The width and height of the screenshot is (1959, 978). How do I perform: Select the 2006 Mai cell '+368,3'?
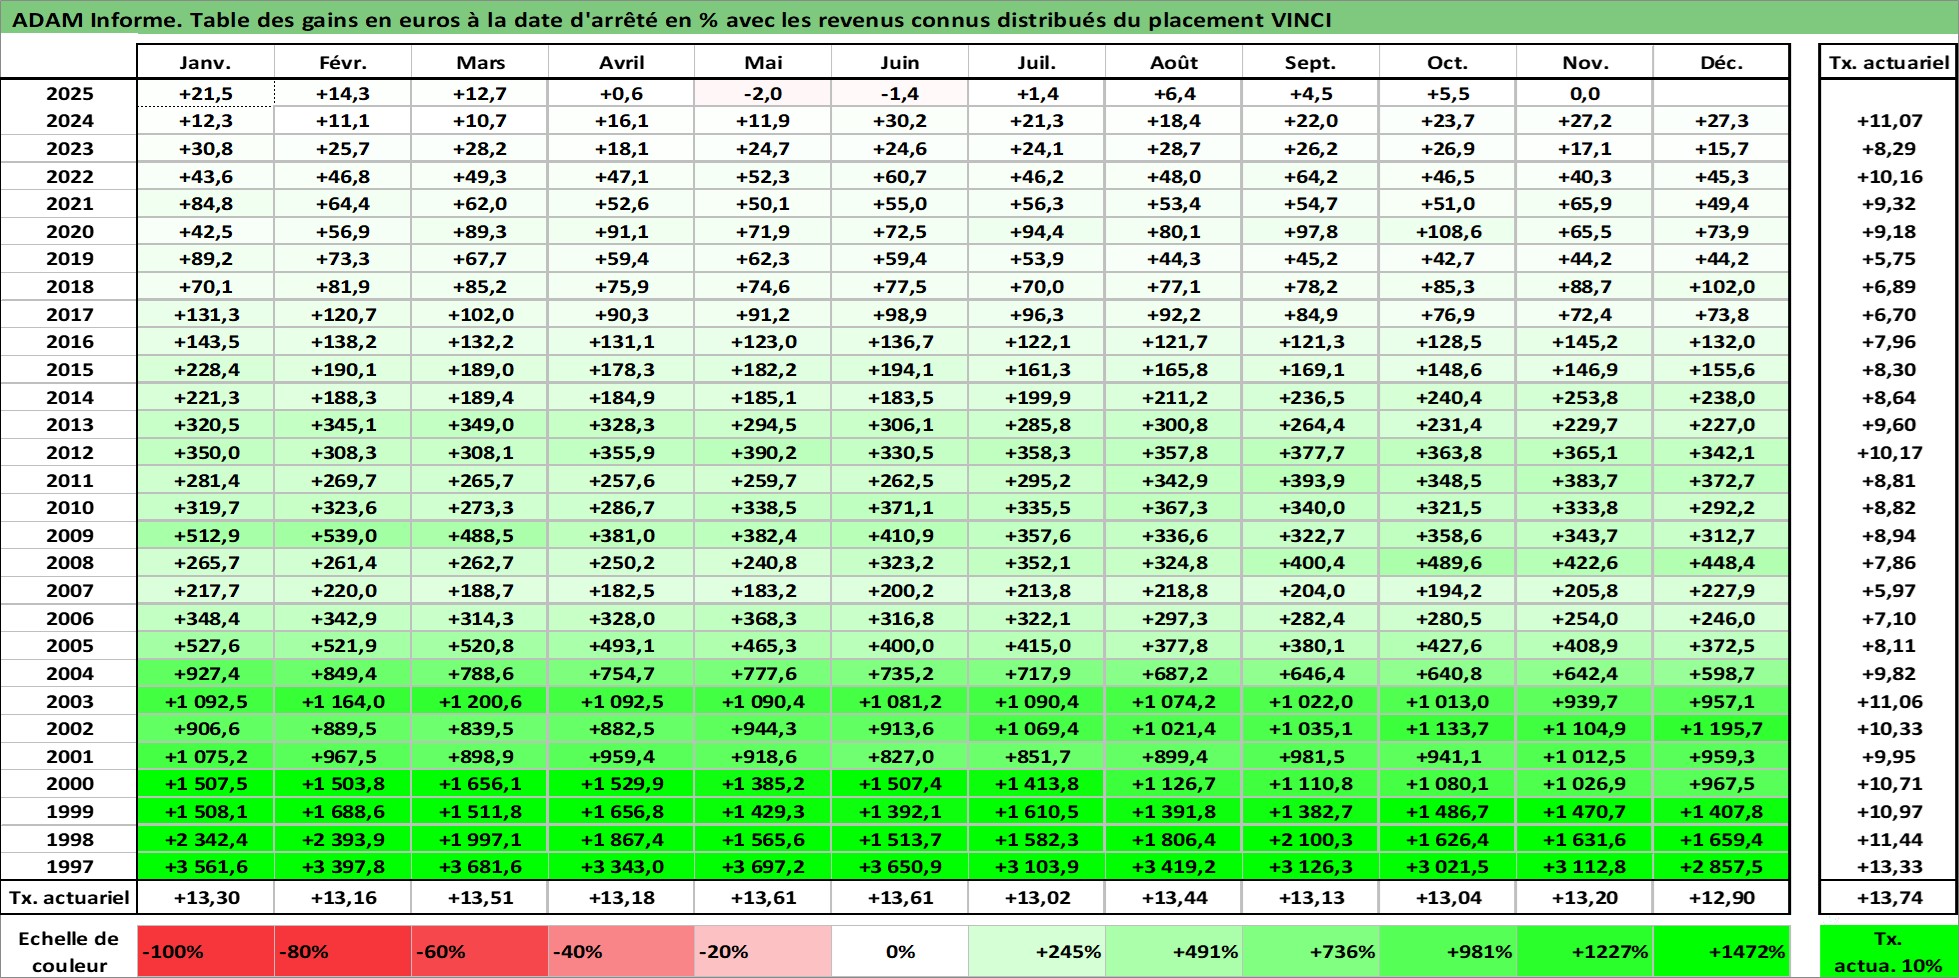point(763,618)
